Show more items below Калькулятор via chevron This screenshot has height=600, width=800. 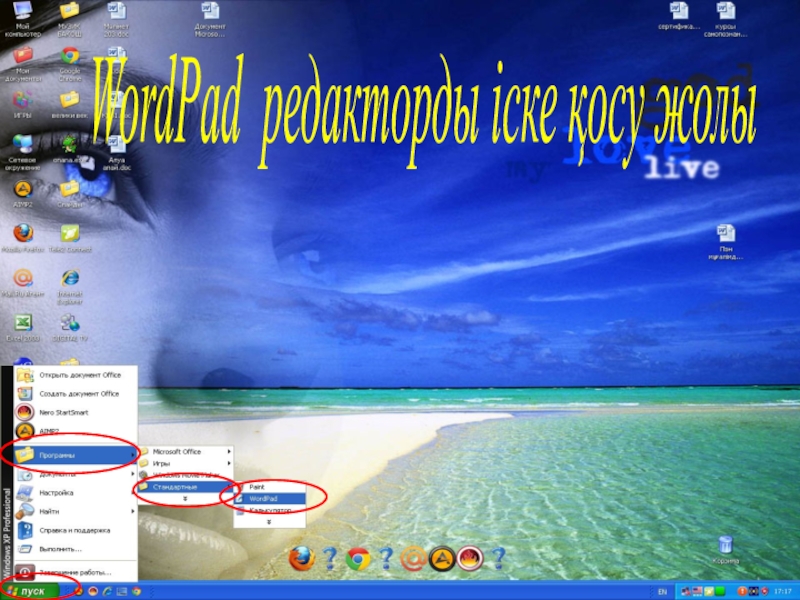click(269, 522)
